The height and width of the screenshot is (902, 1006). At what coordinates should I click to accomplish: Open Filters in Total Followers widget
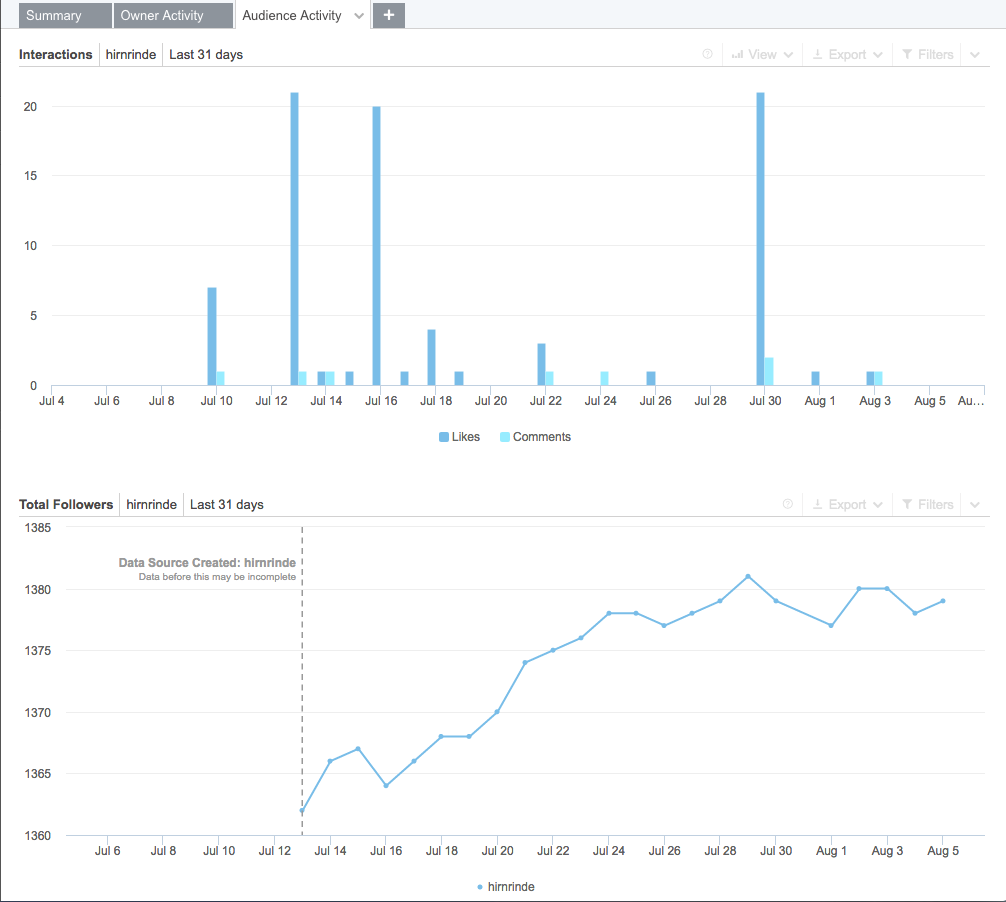(928, 504)
